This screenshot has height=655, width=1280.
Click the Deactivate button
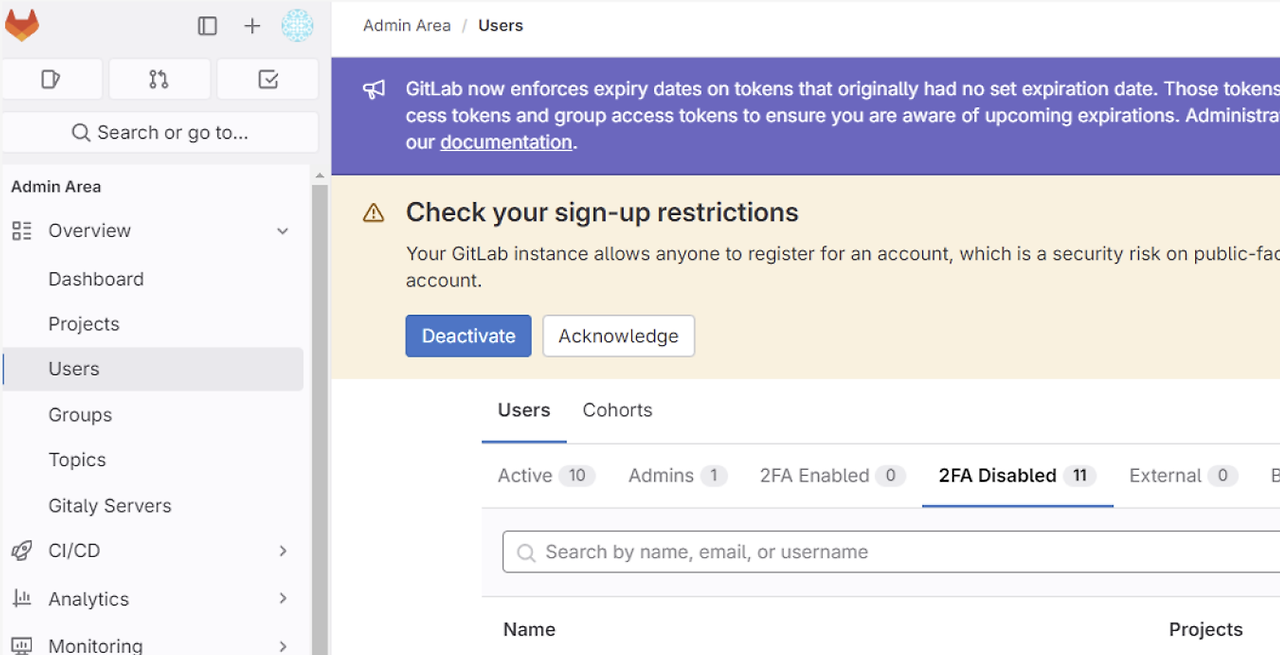[468, 336]
